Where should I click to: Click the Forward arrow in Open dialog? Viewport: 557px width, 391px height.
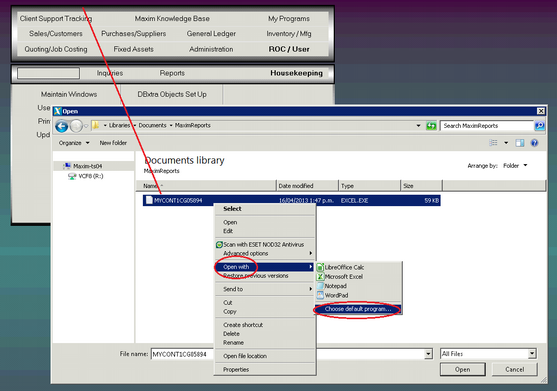(x=76, y=126)
